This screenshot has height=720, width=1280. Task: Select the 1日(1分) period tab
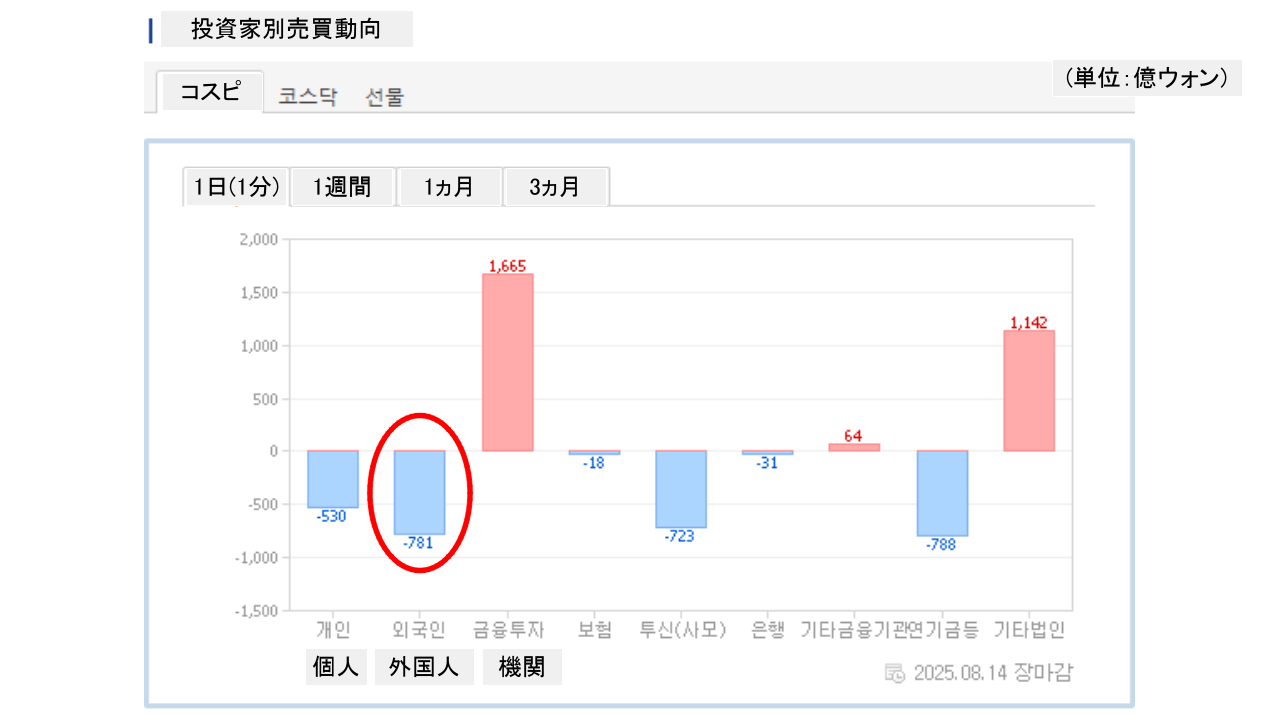(236, 187)
